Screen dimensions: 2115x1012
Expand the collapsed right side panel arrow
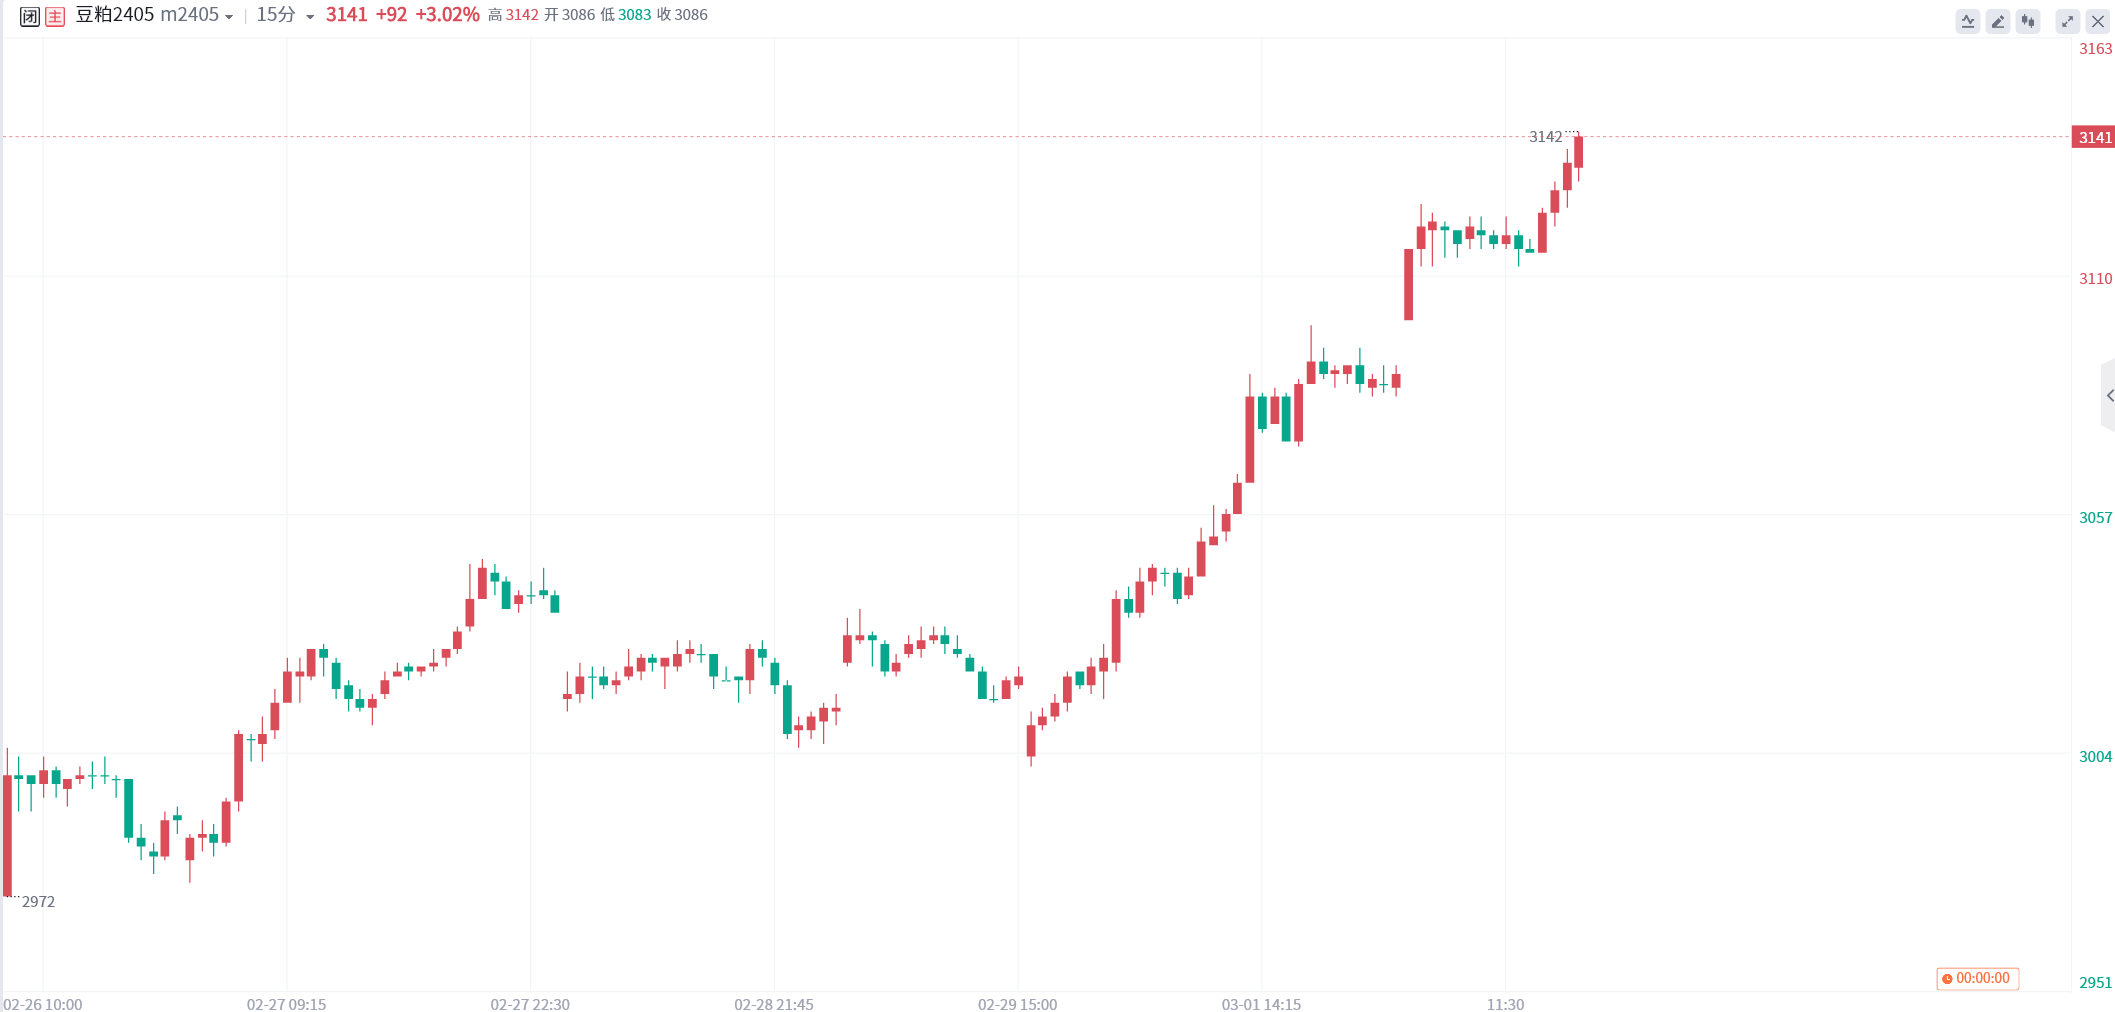[2108, 396]
